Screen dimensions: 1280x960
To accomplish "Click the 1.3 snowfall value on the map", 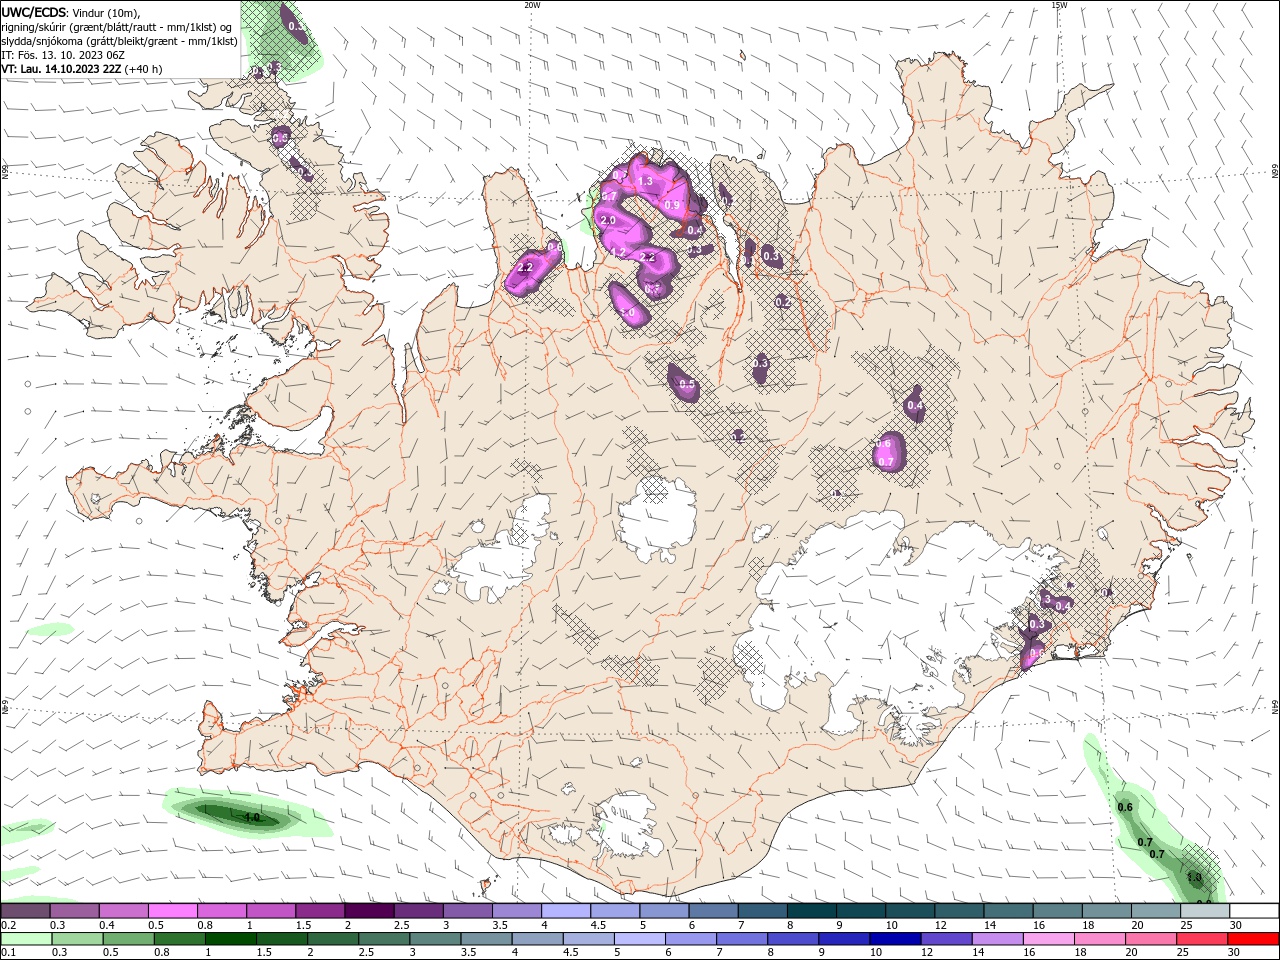I will (x=645, y=182).
